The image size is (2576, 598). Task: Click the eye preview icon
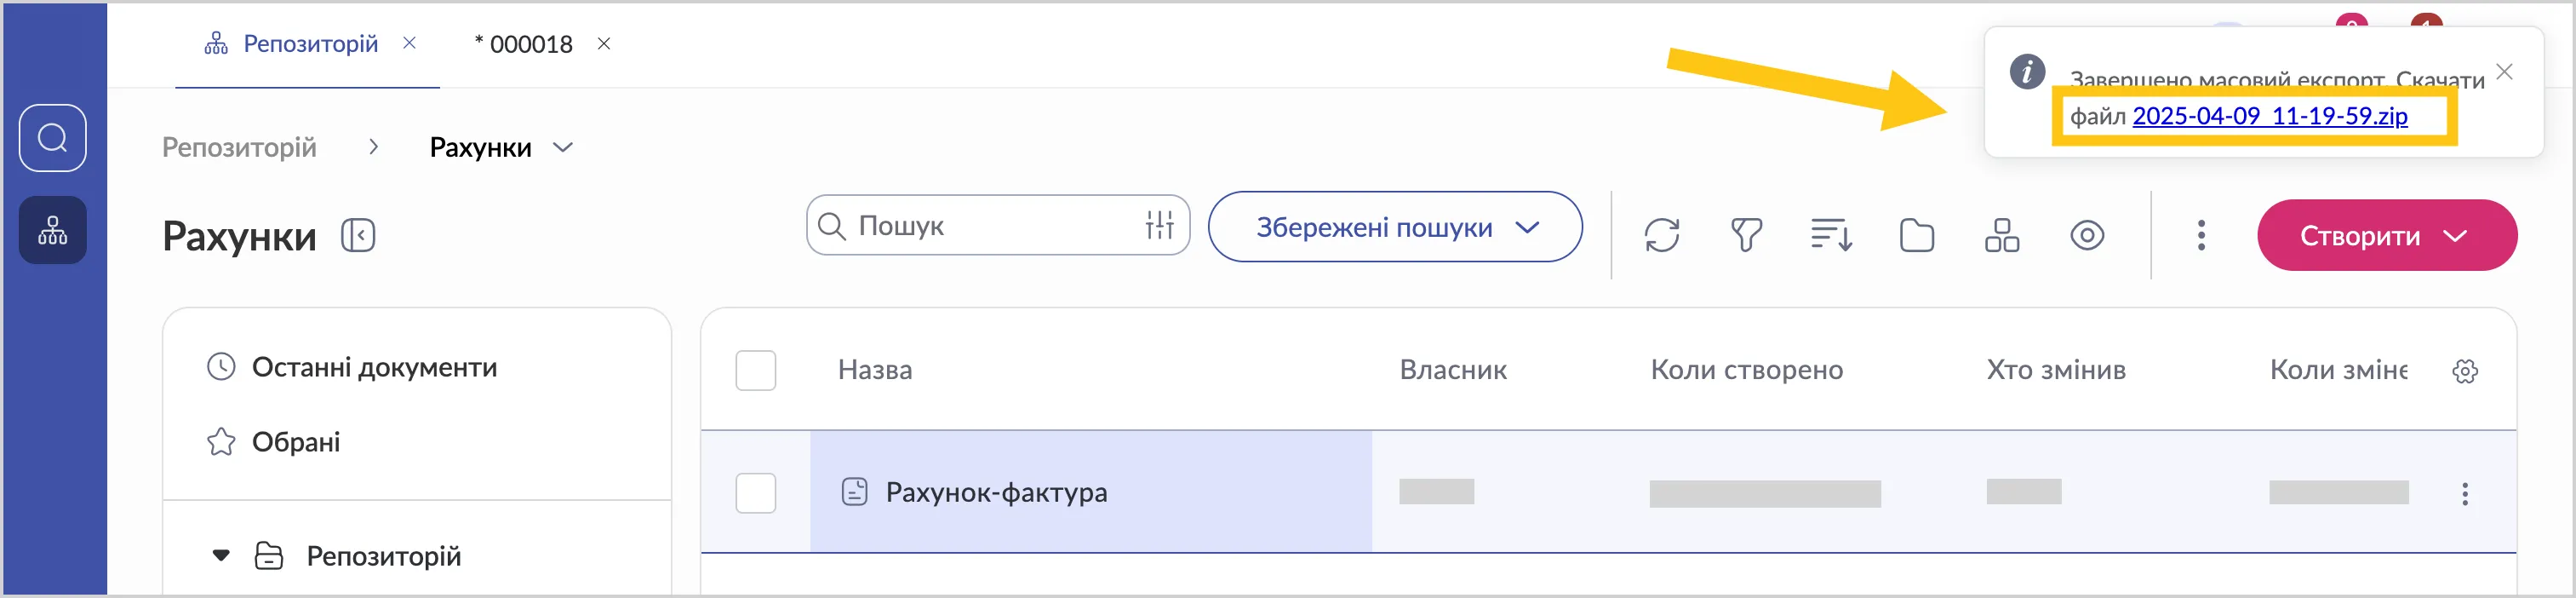[2087, 236]
